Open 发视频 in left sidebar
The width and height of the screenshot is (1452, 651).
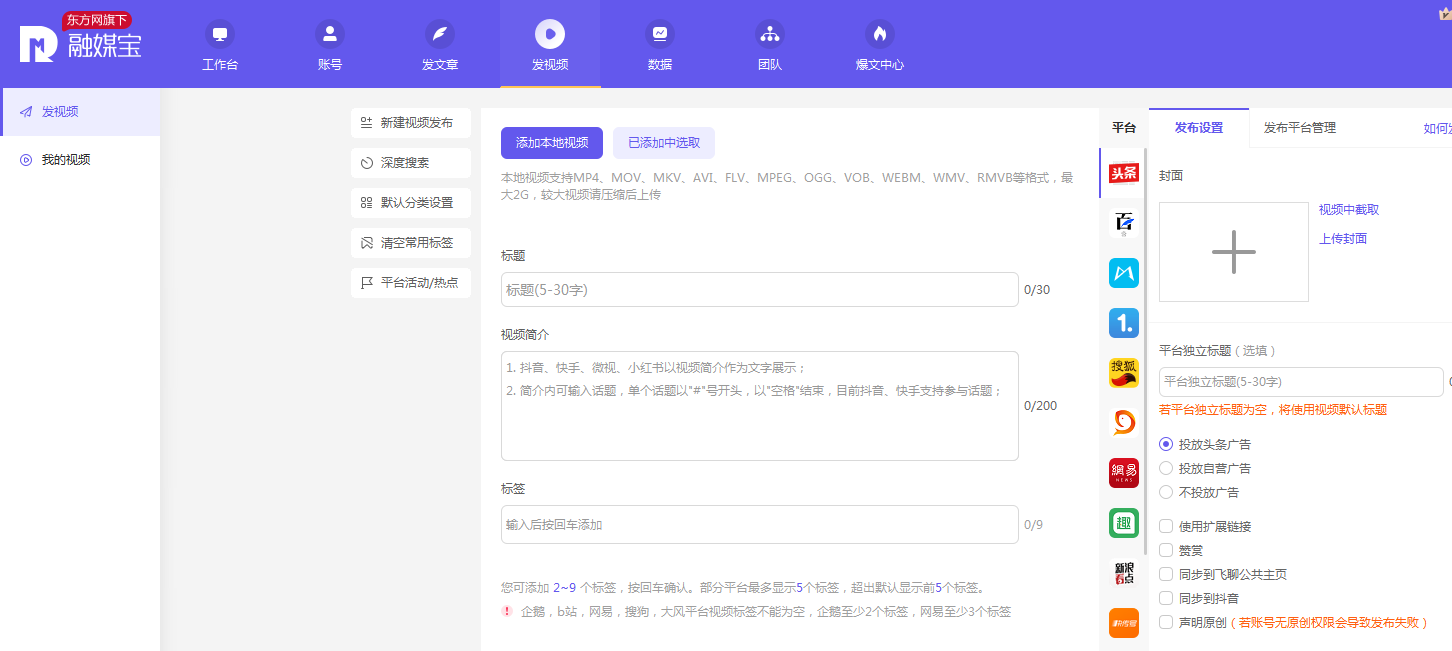tap(80, 112)
